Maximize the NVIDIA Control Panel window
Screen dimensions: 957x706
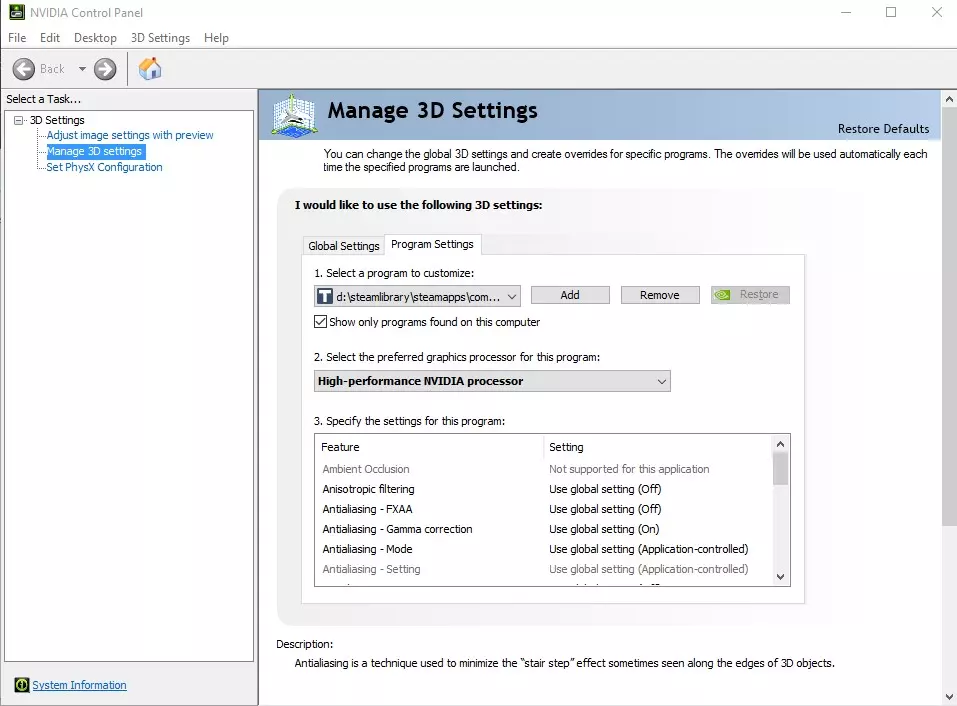tap(891, 12)
